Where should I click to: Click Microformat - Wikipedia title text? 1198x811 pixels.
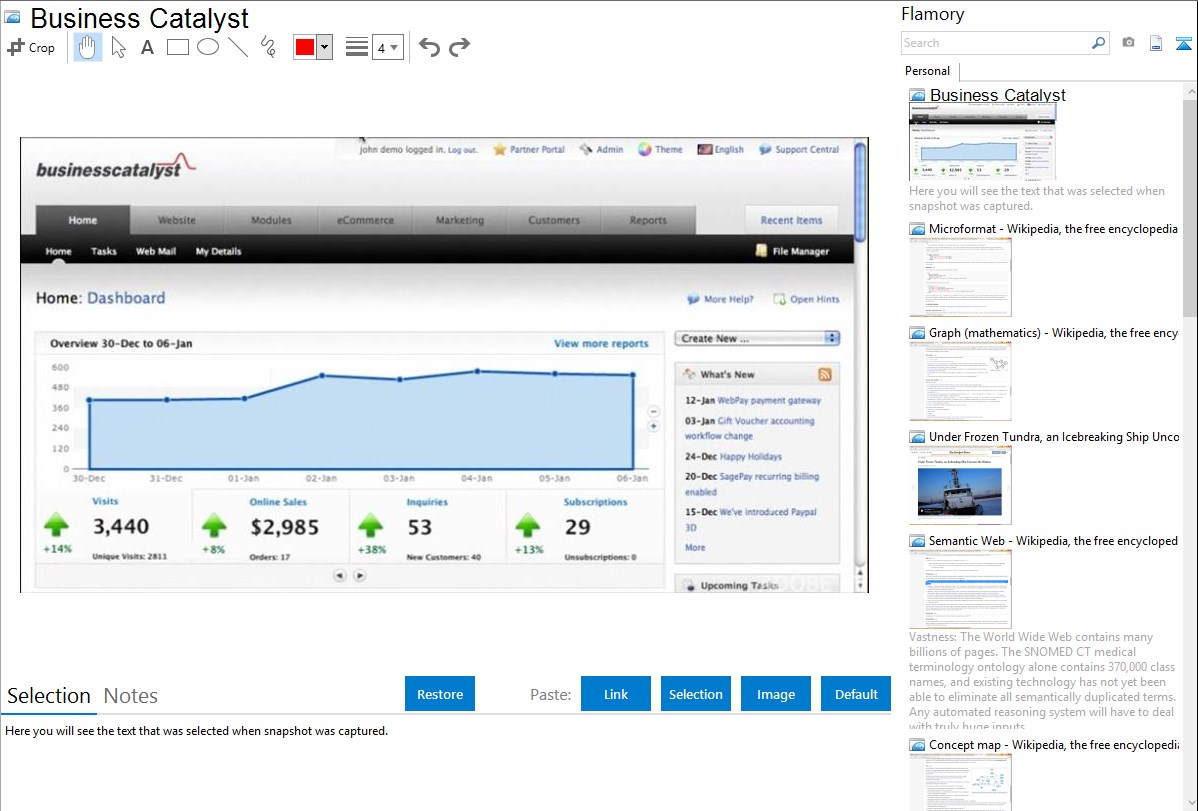(x=1053, y=229)
